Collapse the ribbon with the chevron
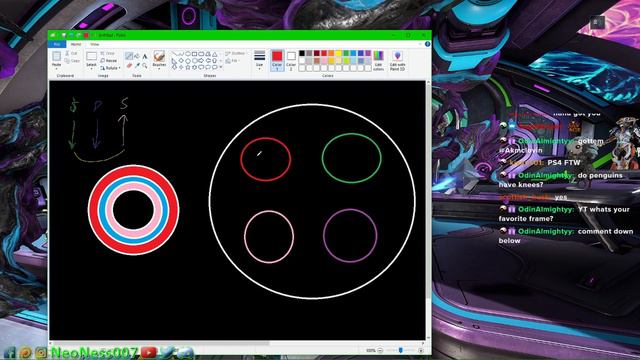The height and width of the screenshot is (360, 640). click(420, 44)
